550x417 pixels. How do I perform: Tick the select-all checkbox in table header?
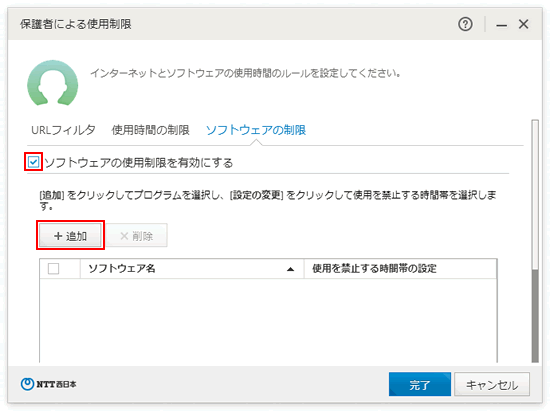click(x=53, y=269)
